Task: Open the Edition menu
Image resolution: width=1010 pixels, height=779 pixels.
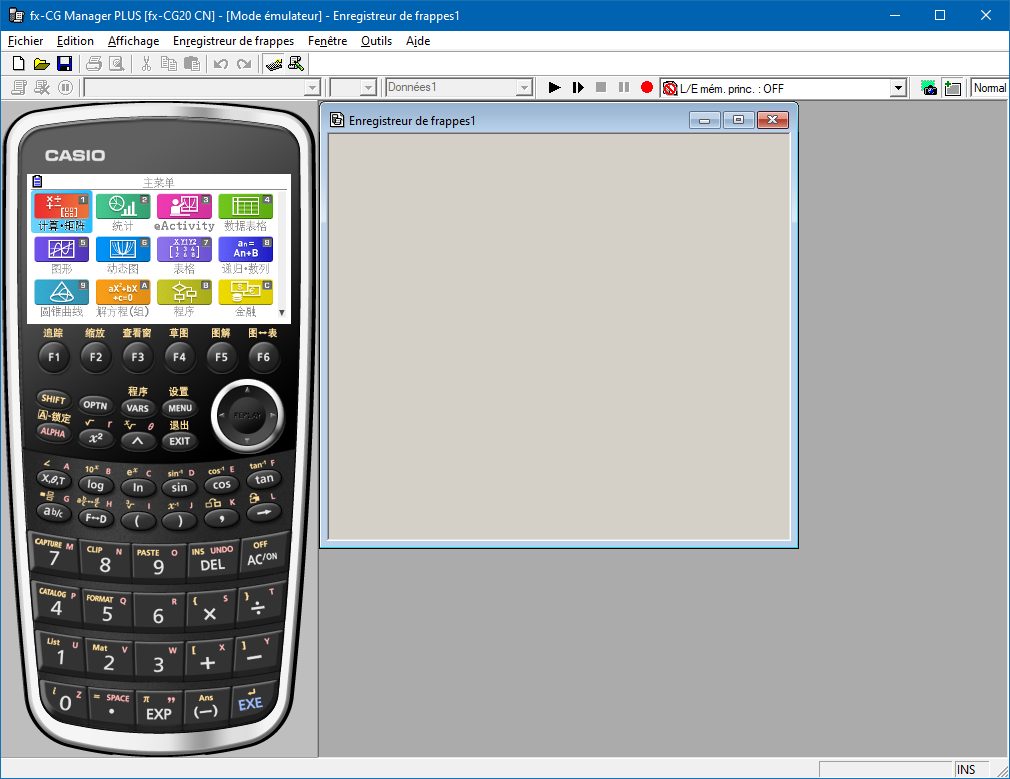Action: coord(75,41)
